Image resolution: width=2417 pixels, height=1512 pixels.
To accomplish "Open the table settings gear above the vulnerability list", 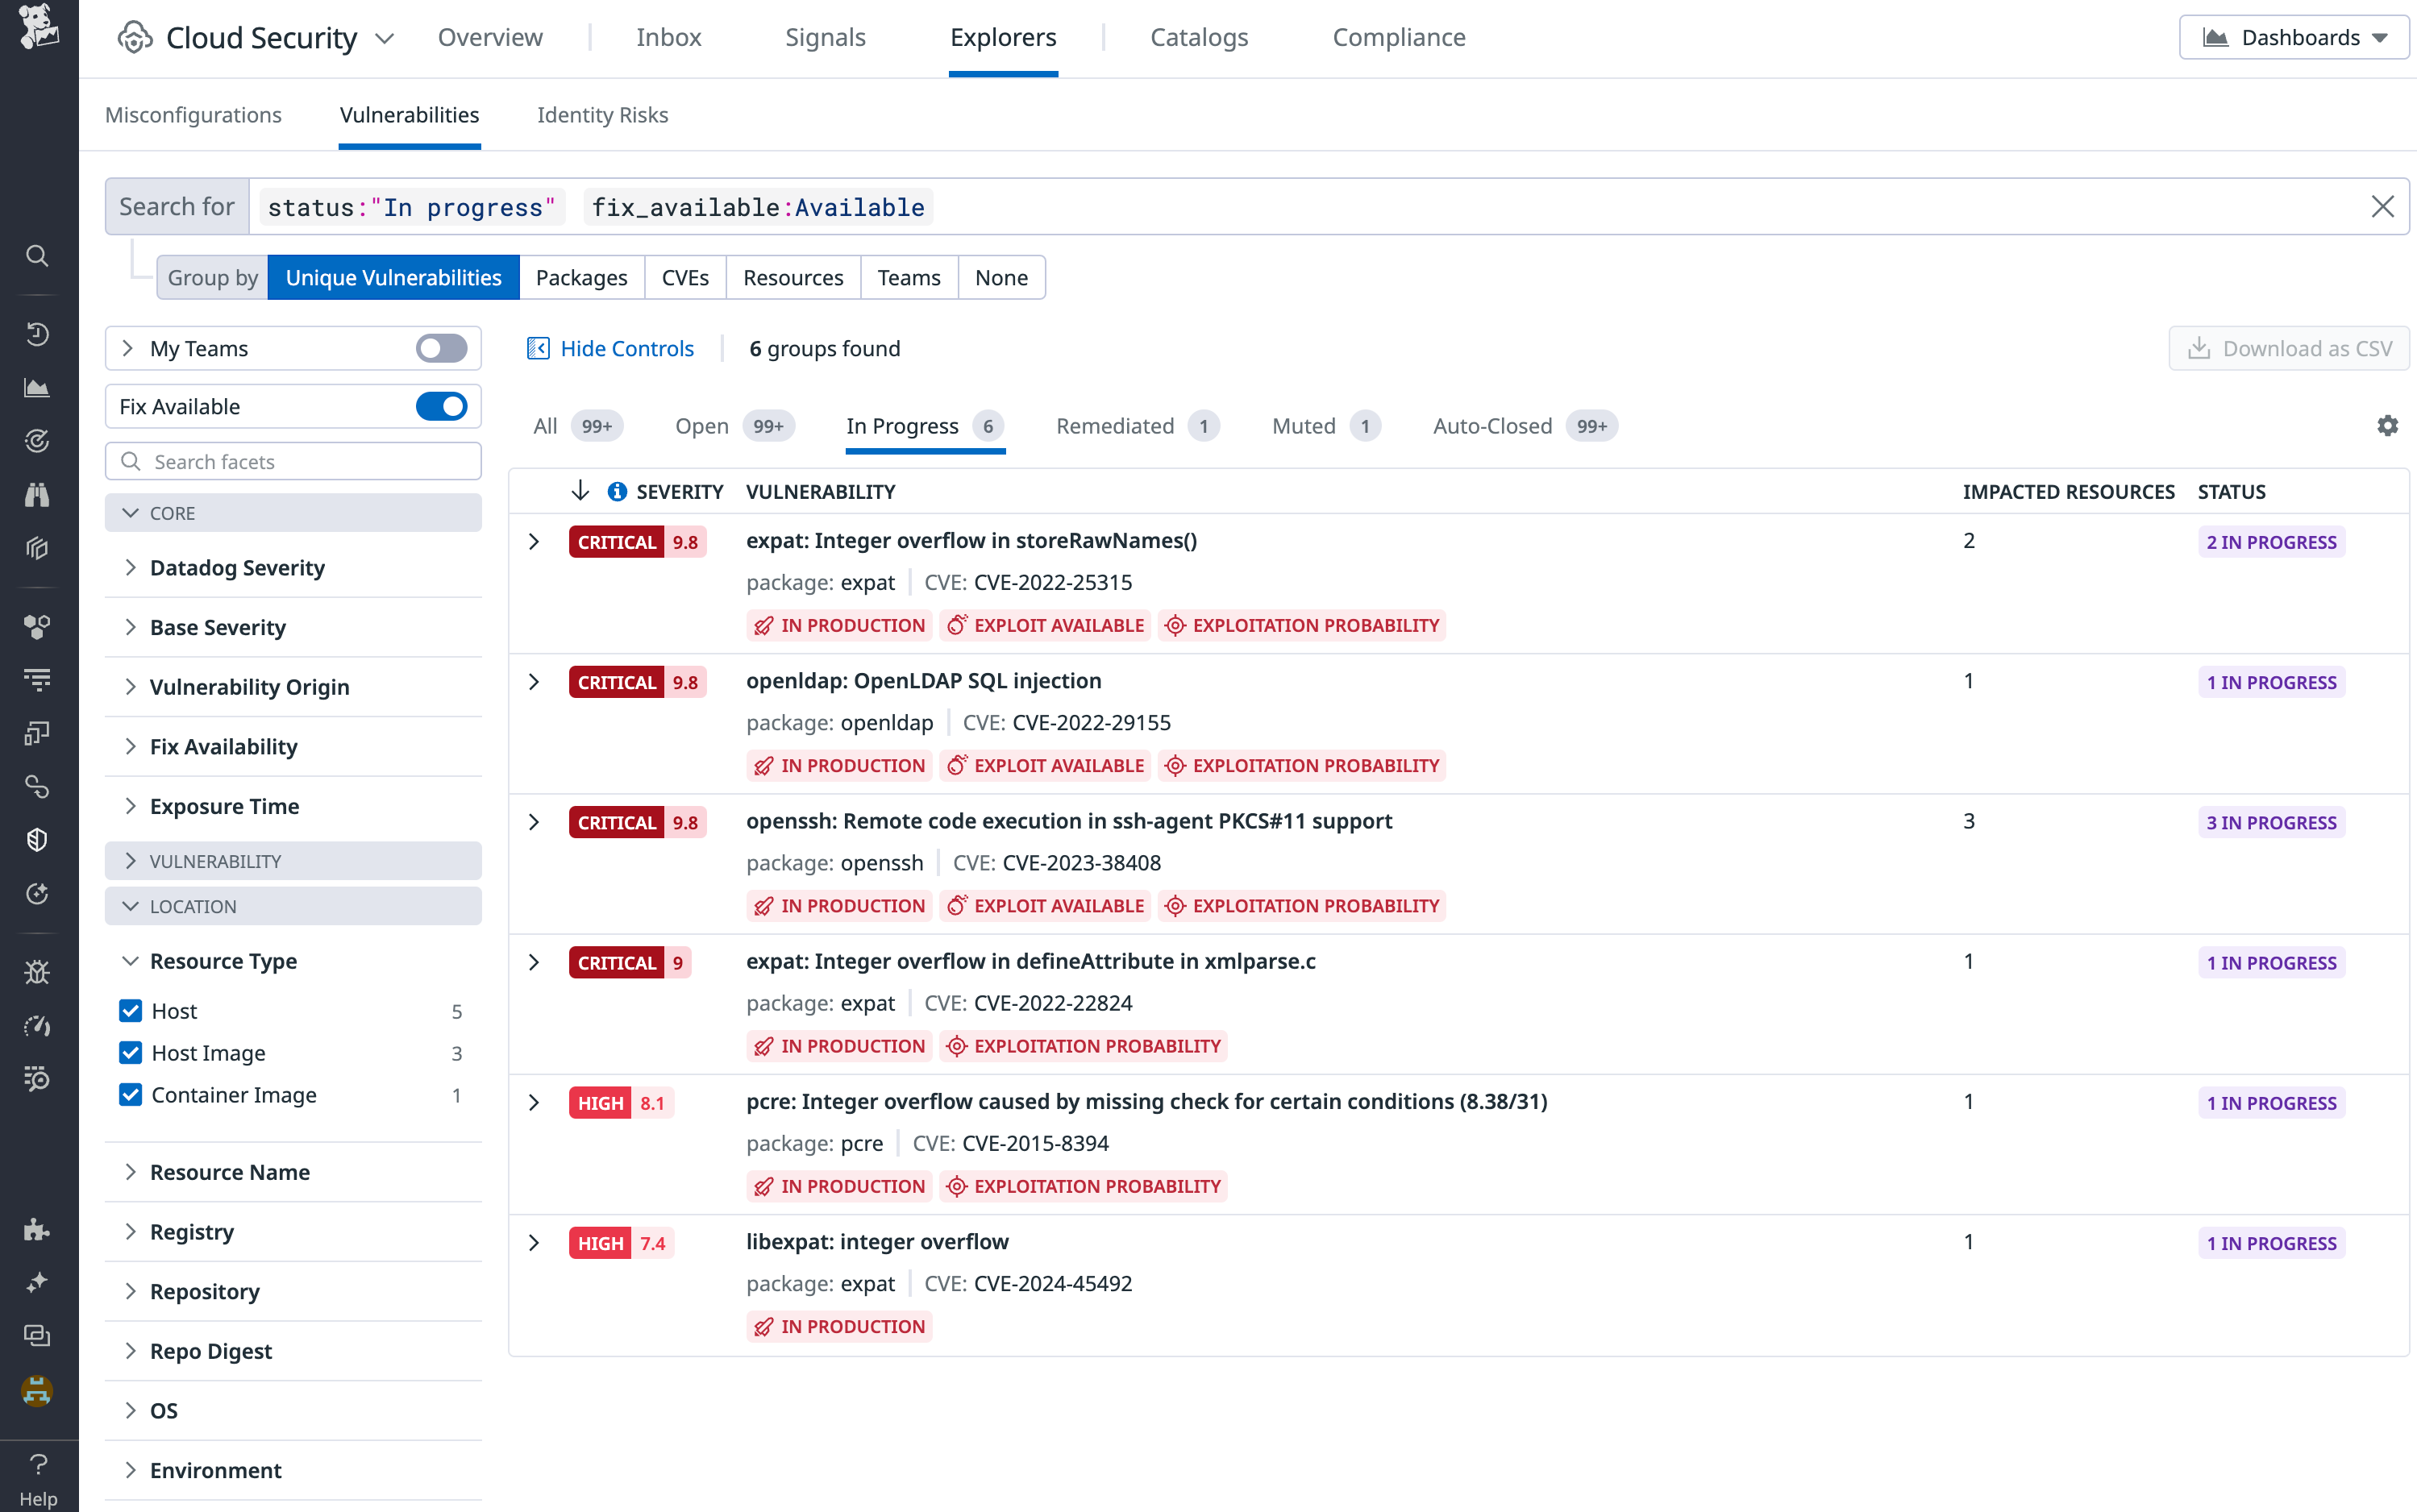I will [2388, 425].
